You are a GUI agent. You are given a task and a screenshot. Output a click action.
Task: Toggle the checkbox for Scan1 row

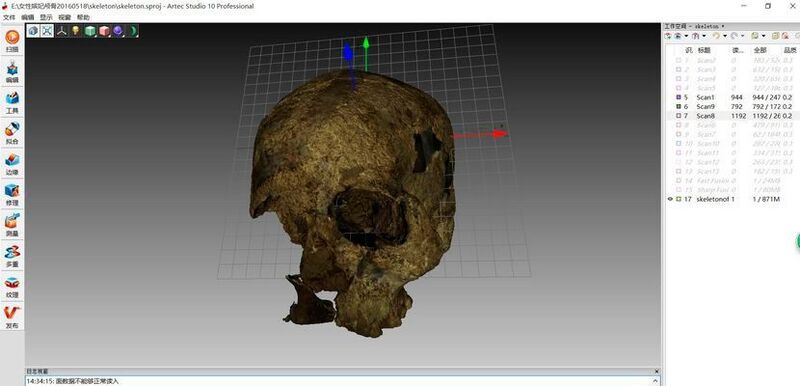pos(679,97)
